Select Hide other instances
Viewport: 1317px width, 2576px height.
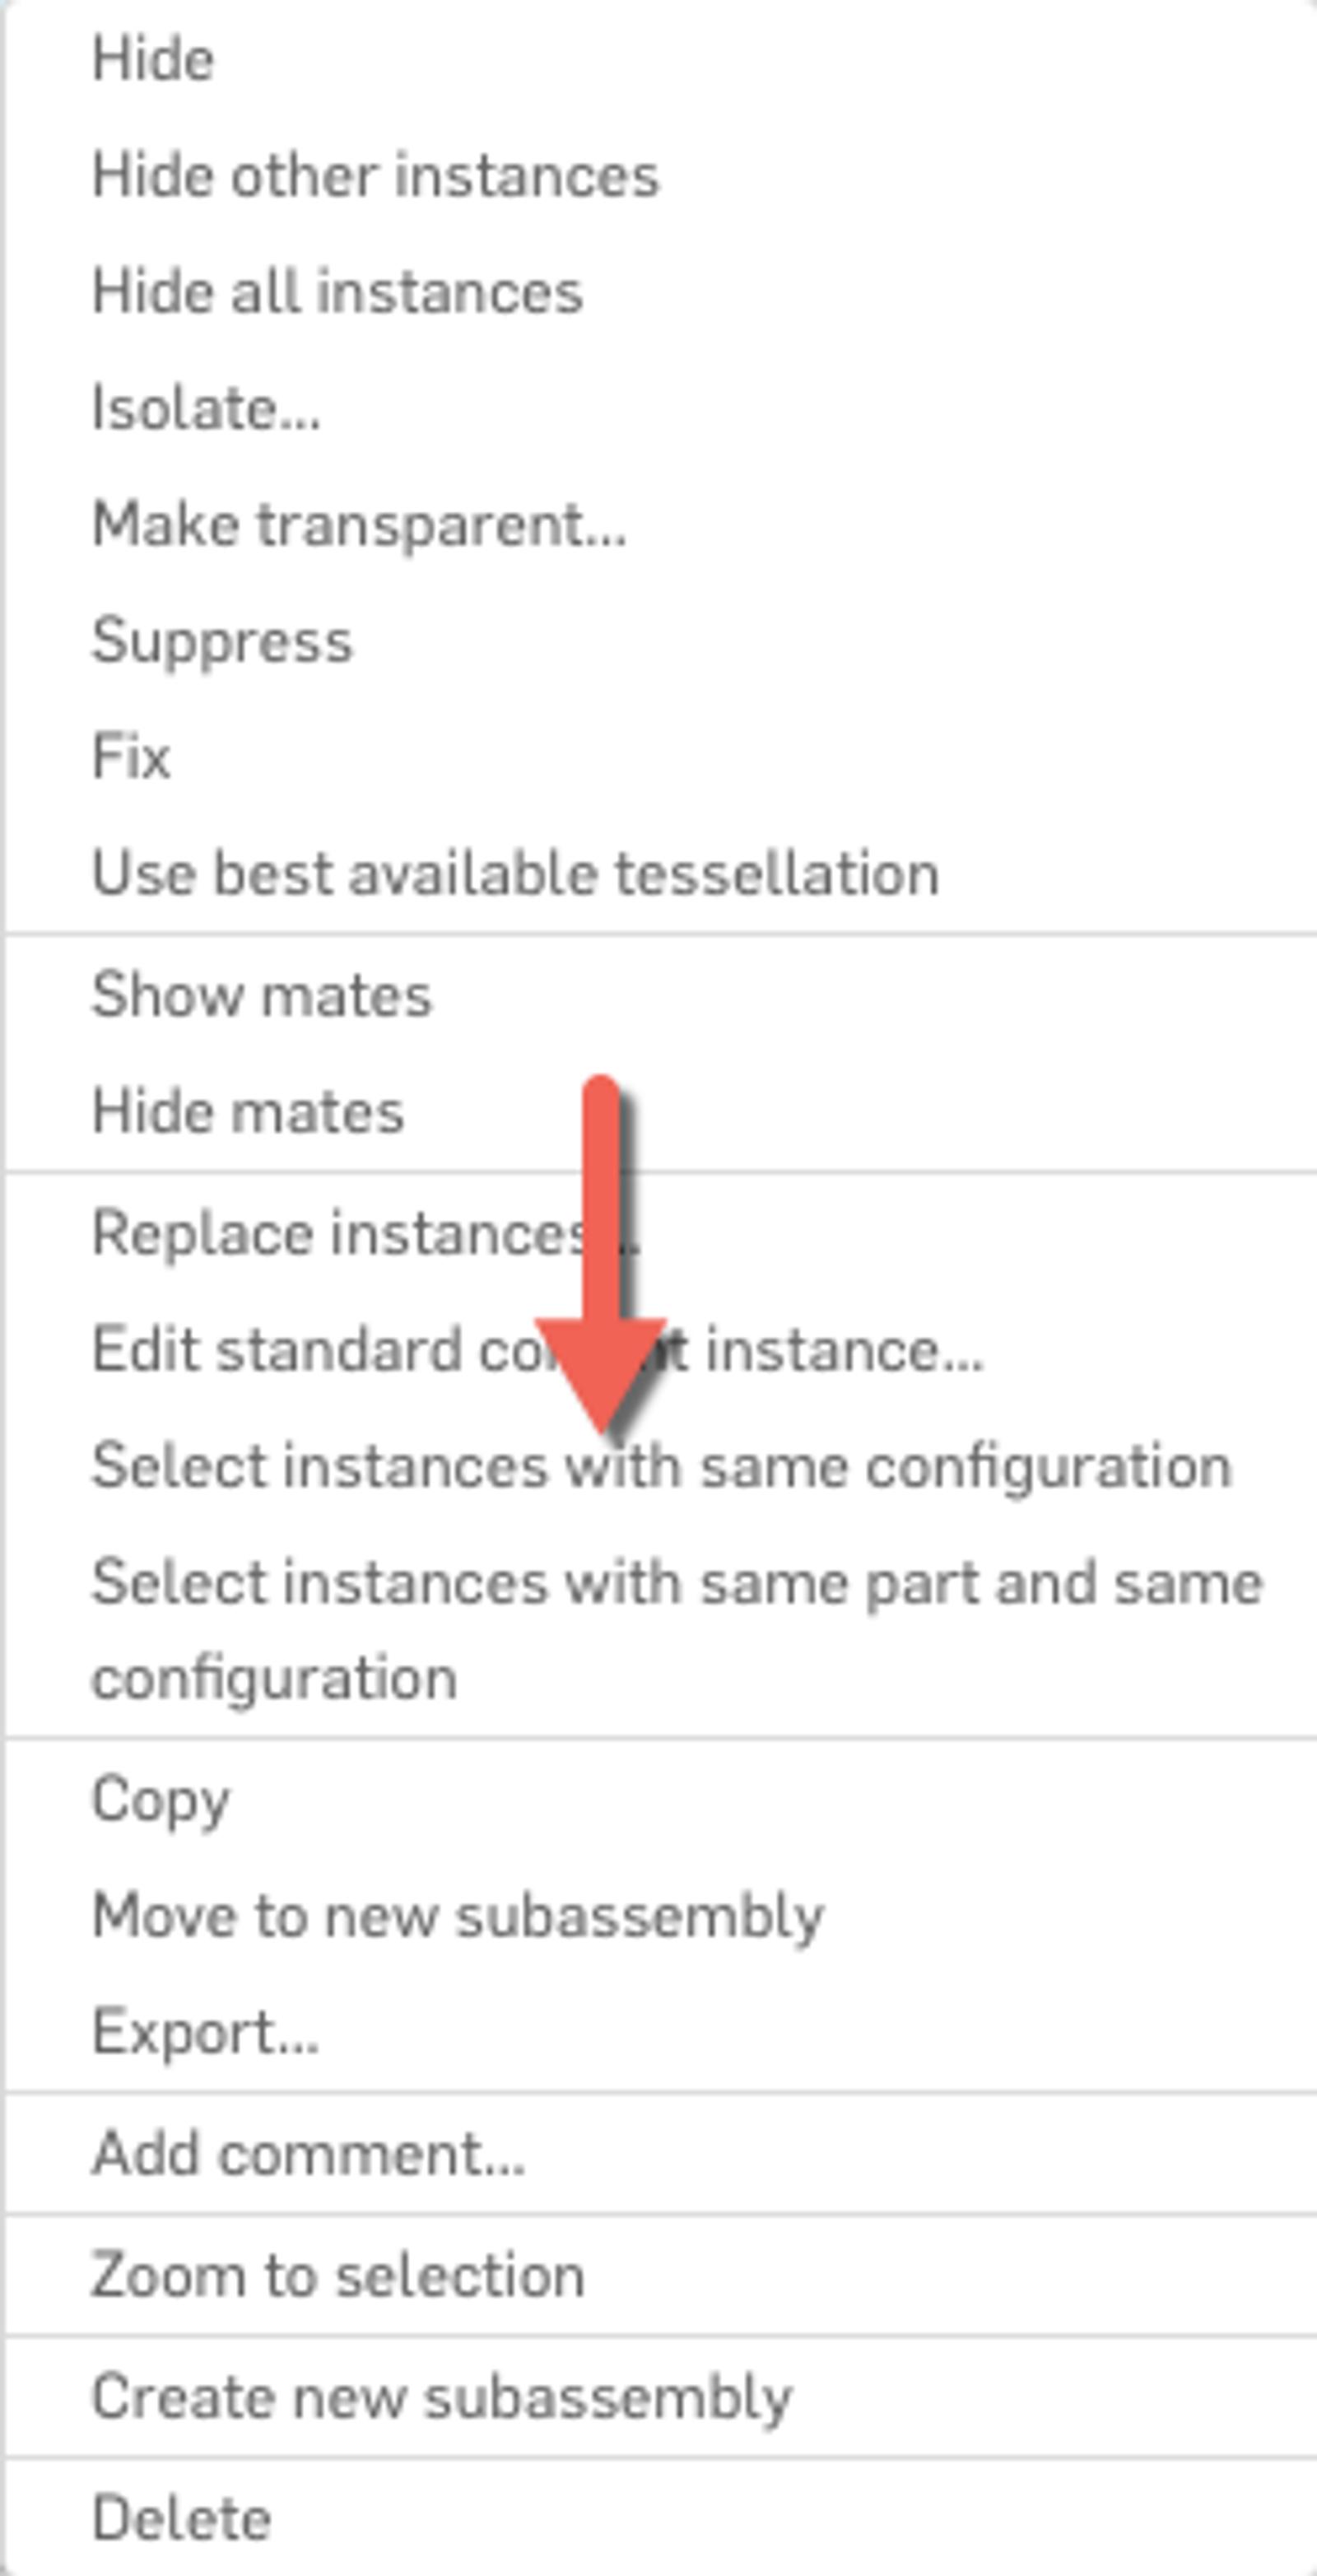tap(375, 176)
